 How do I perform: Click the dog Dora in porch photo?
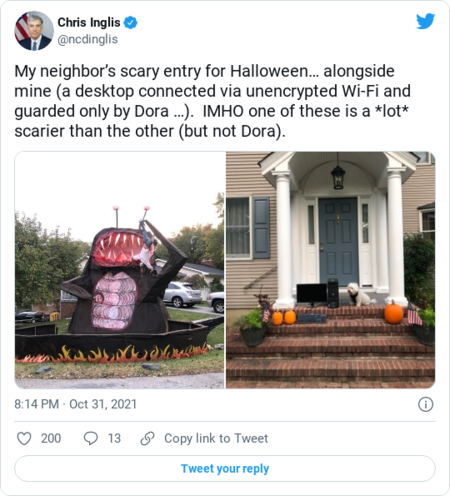359,294
